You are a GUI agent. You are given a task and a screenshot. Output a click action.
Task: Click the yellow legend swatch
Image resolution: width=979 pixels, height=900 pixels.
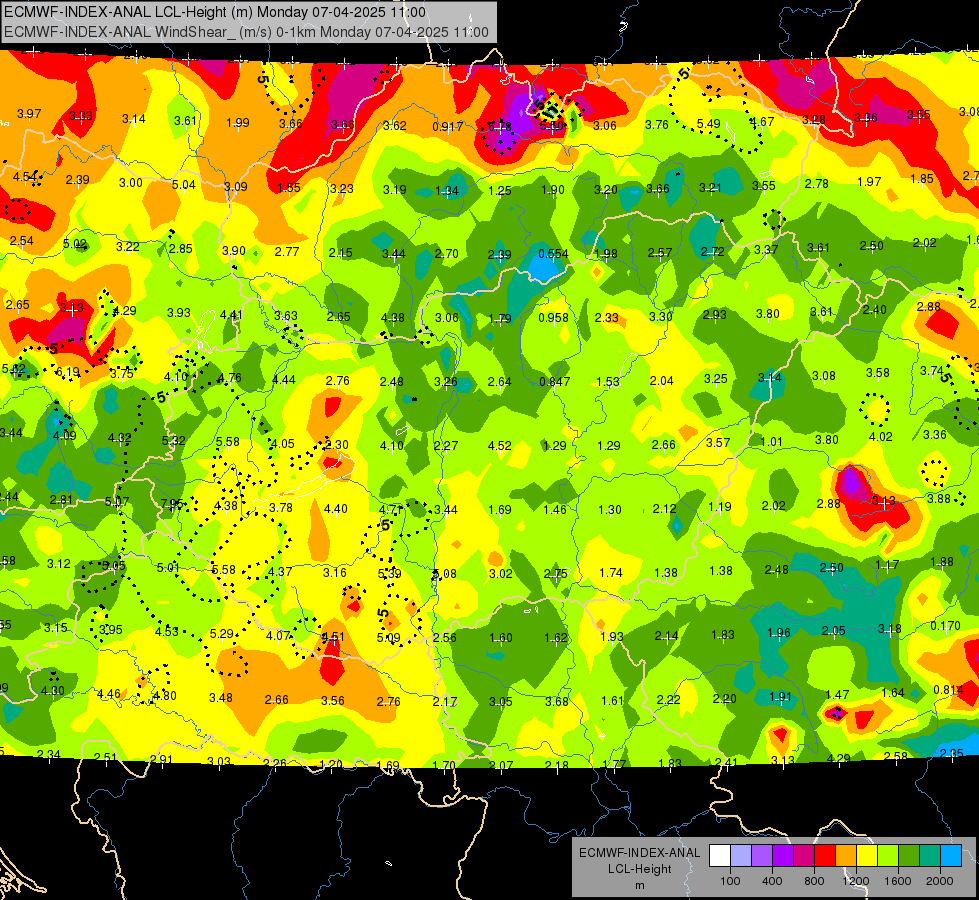coord(867,856)
